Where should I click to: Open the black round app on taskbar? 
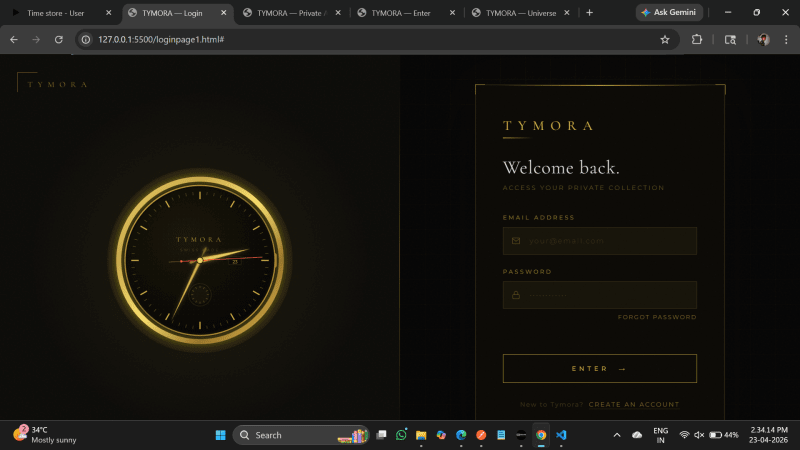521,435
